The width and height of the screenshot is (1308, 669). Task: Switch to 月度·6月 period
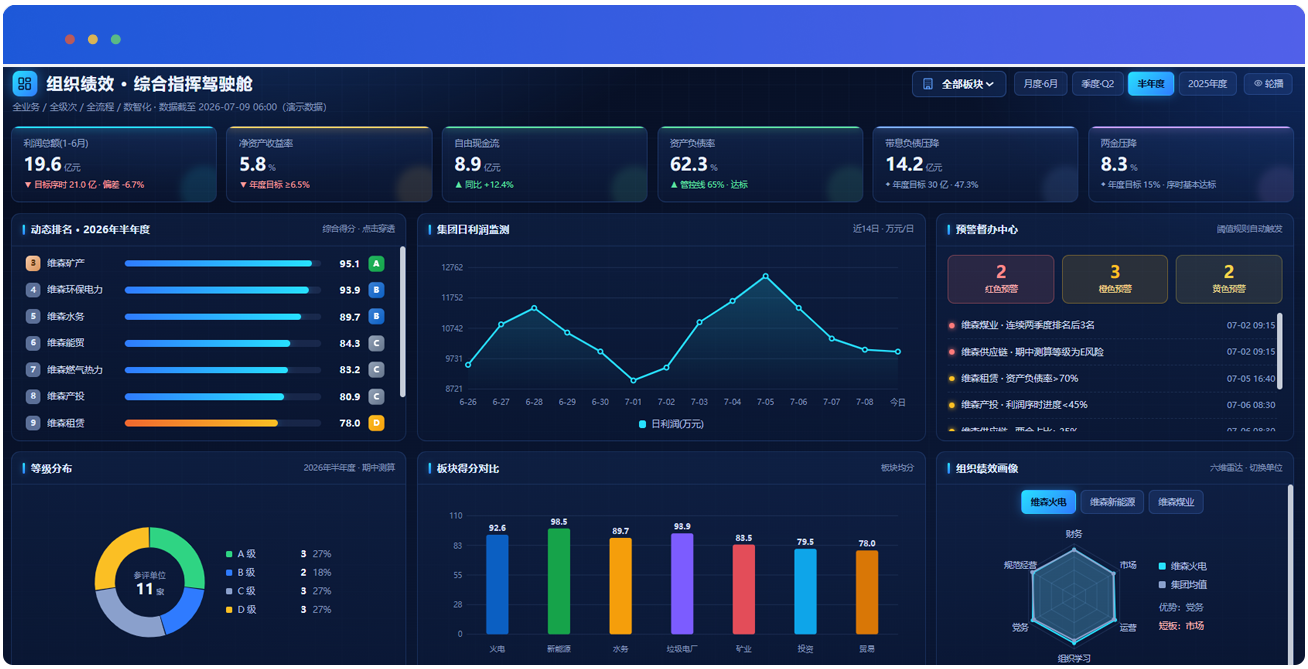[x=1041, y=84]
